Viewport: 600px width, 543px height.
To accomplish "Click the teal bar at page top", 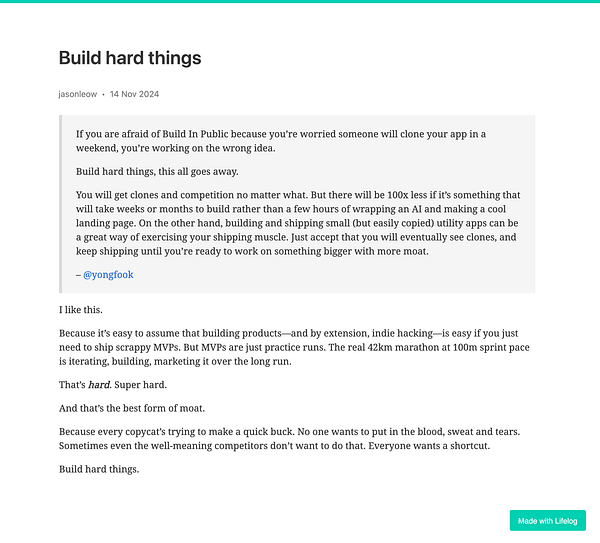I will coord(300,1).
